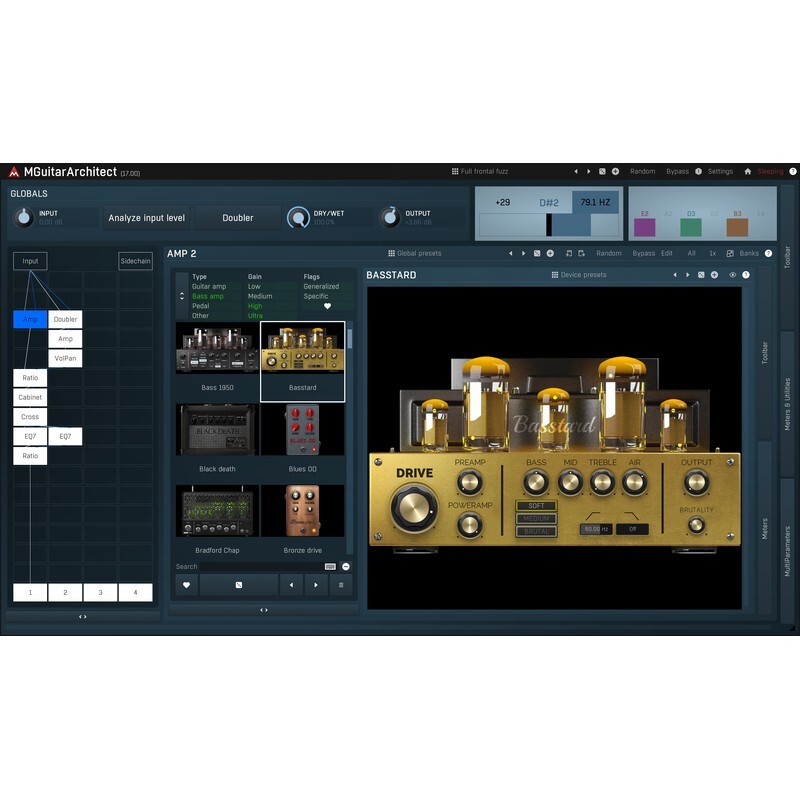Click the trash icon in device browser
The height and width of the screenshot is (800, 800).
pyautogui.click(x=341, y=585)
